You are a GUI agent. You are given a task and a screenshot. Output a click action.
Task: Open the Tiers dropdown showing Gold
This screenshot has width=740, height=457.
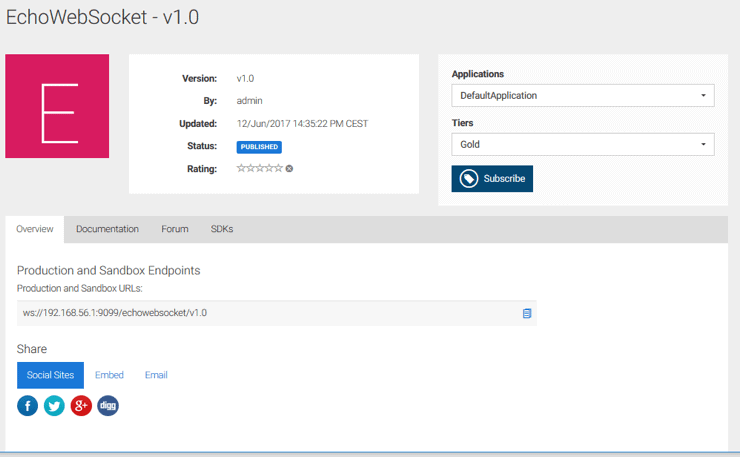583,144
